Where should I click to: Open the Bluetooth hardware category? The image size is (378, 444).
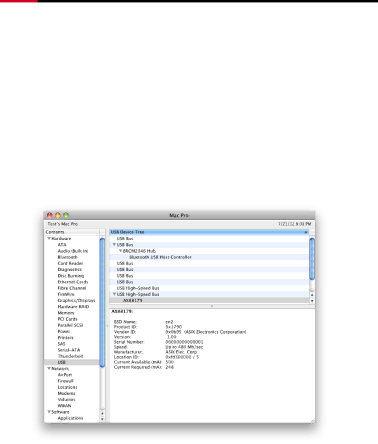pyautogui.click(x=68, y=257)
